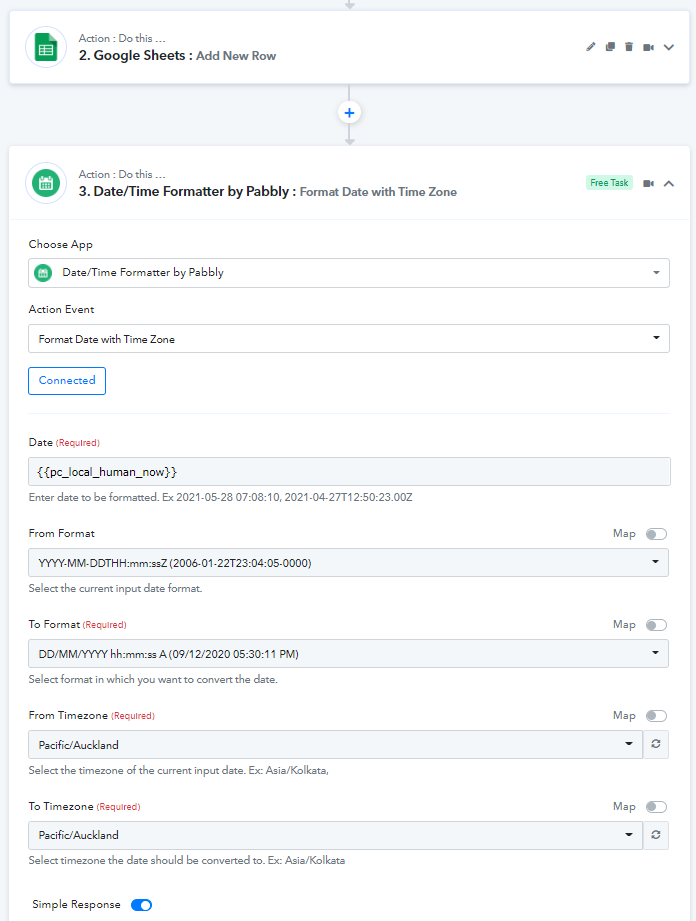
Task: Click the 'Add New Row' action label
Action: [236, 56]
